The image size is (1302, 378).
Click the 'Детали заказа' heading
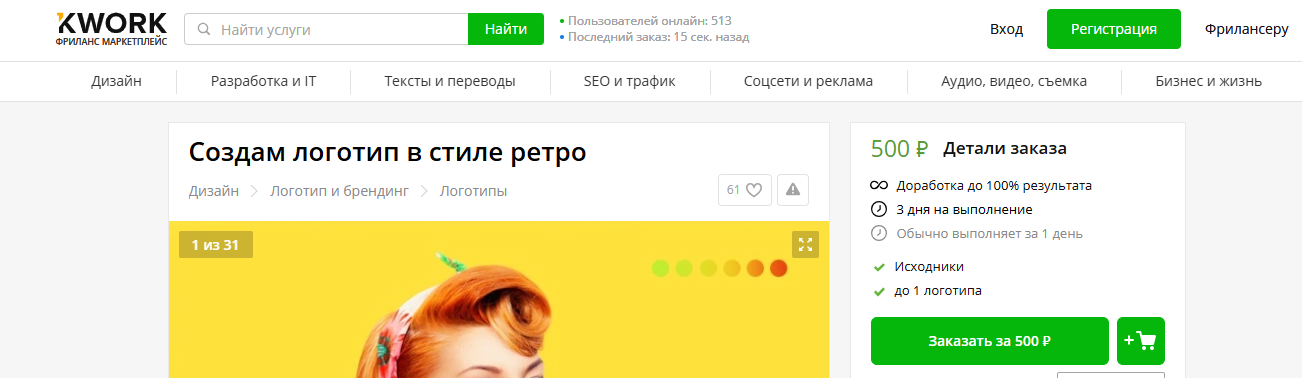1005,149
